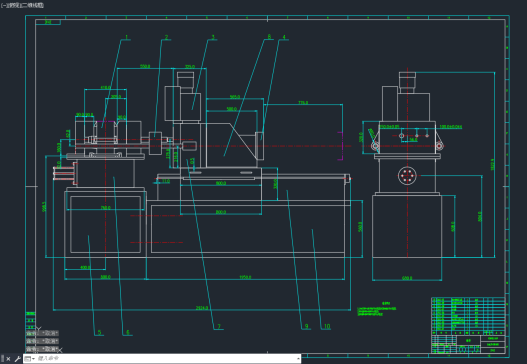527x364 pixels.
Task: Select callout number 1 label
Action: click(126, 37)
